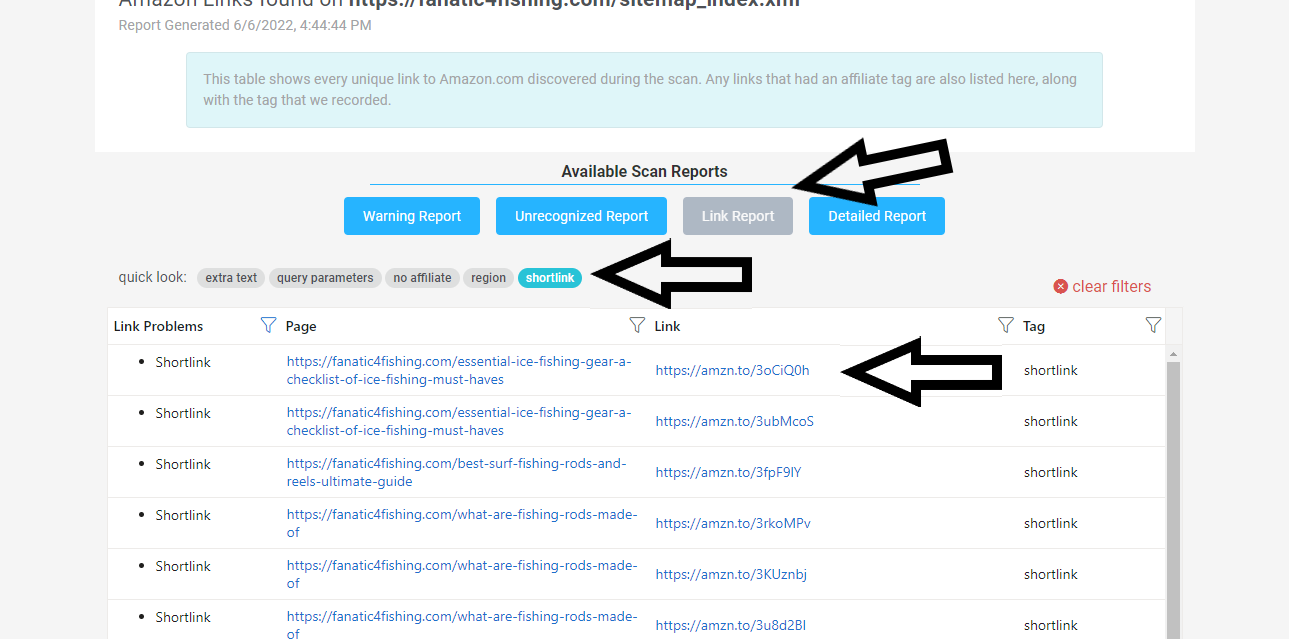Viewport: 1289px width, 639px height.
Task: Open the best-surf-fishing-rods-and-reels page link
Action: coord(456,472)
